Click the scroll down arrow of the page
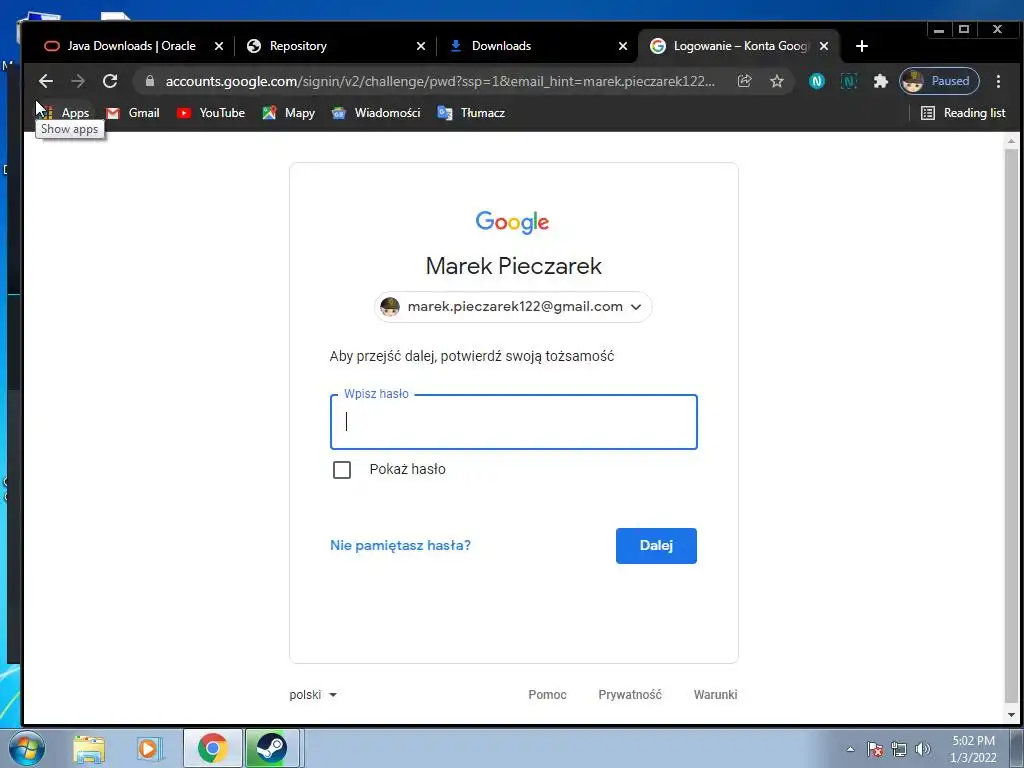Screen dimensions: 1024x768 pyautogui.click(x=1011, y=715)
